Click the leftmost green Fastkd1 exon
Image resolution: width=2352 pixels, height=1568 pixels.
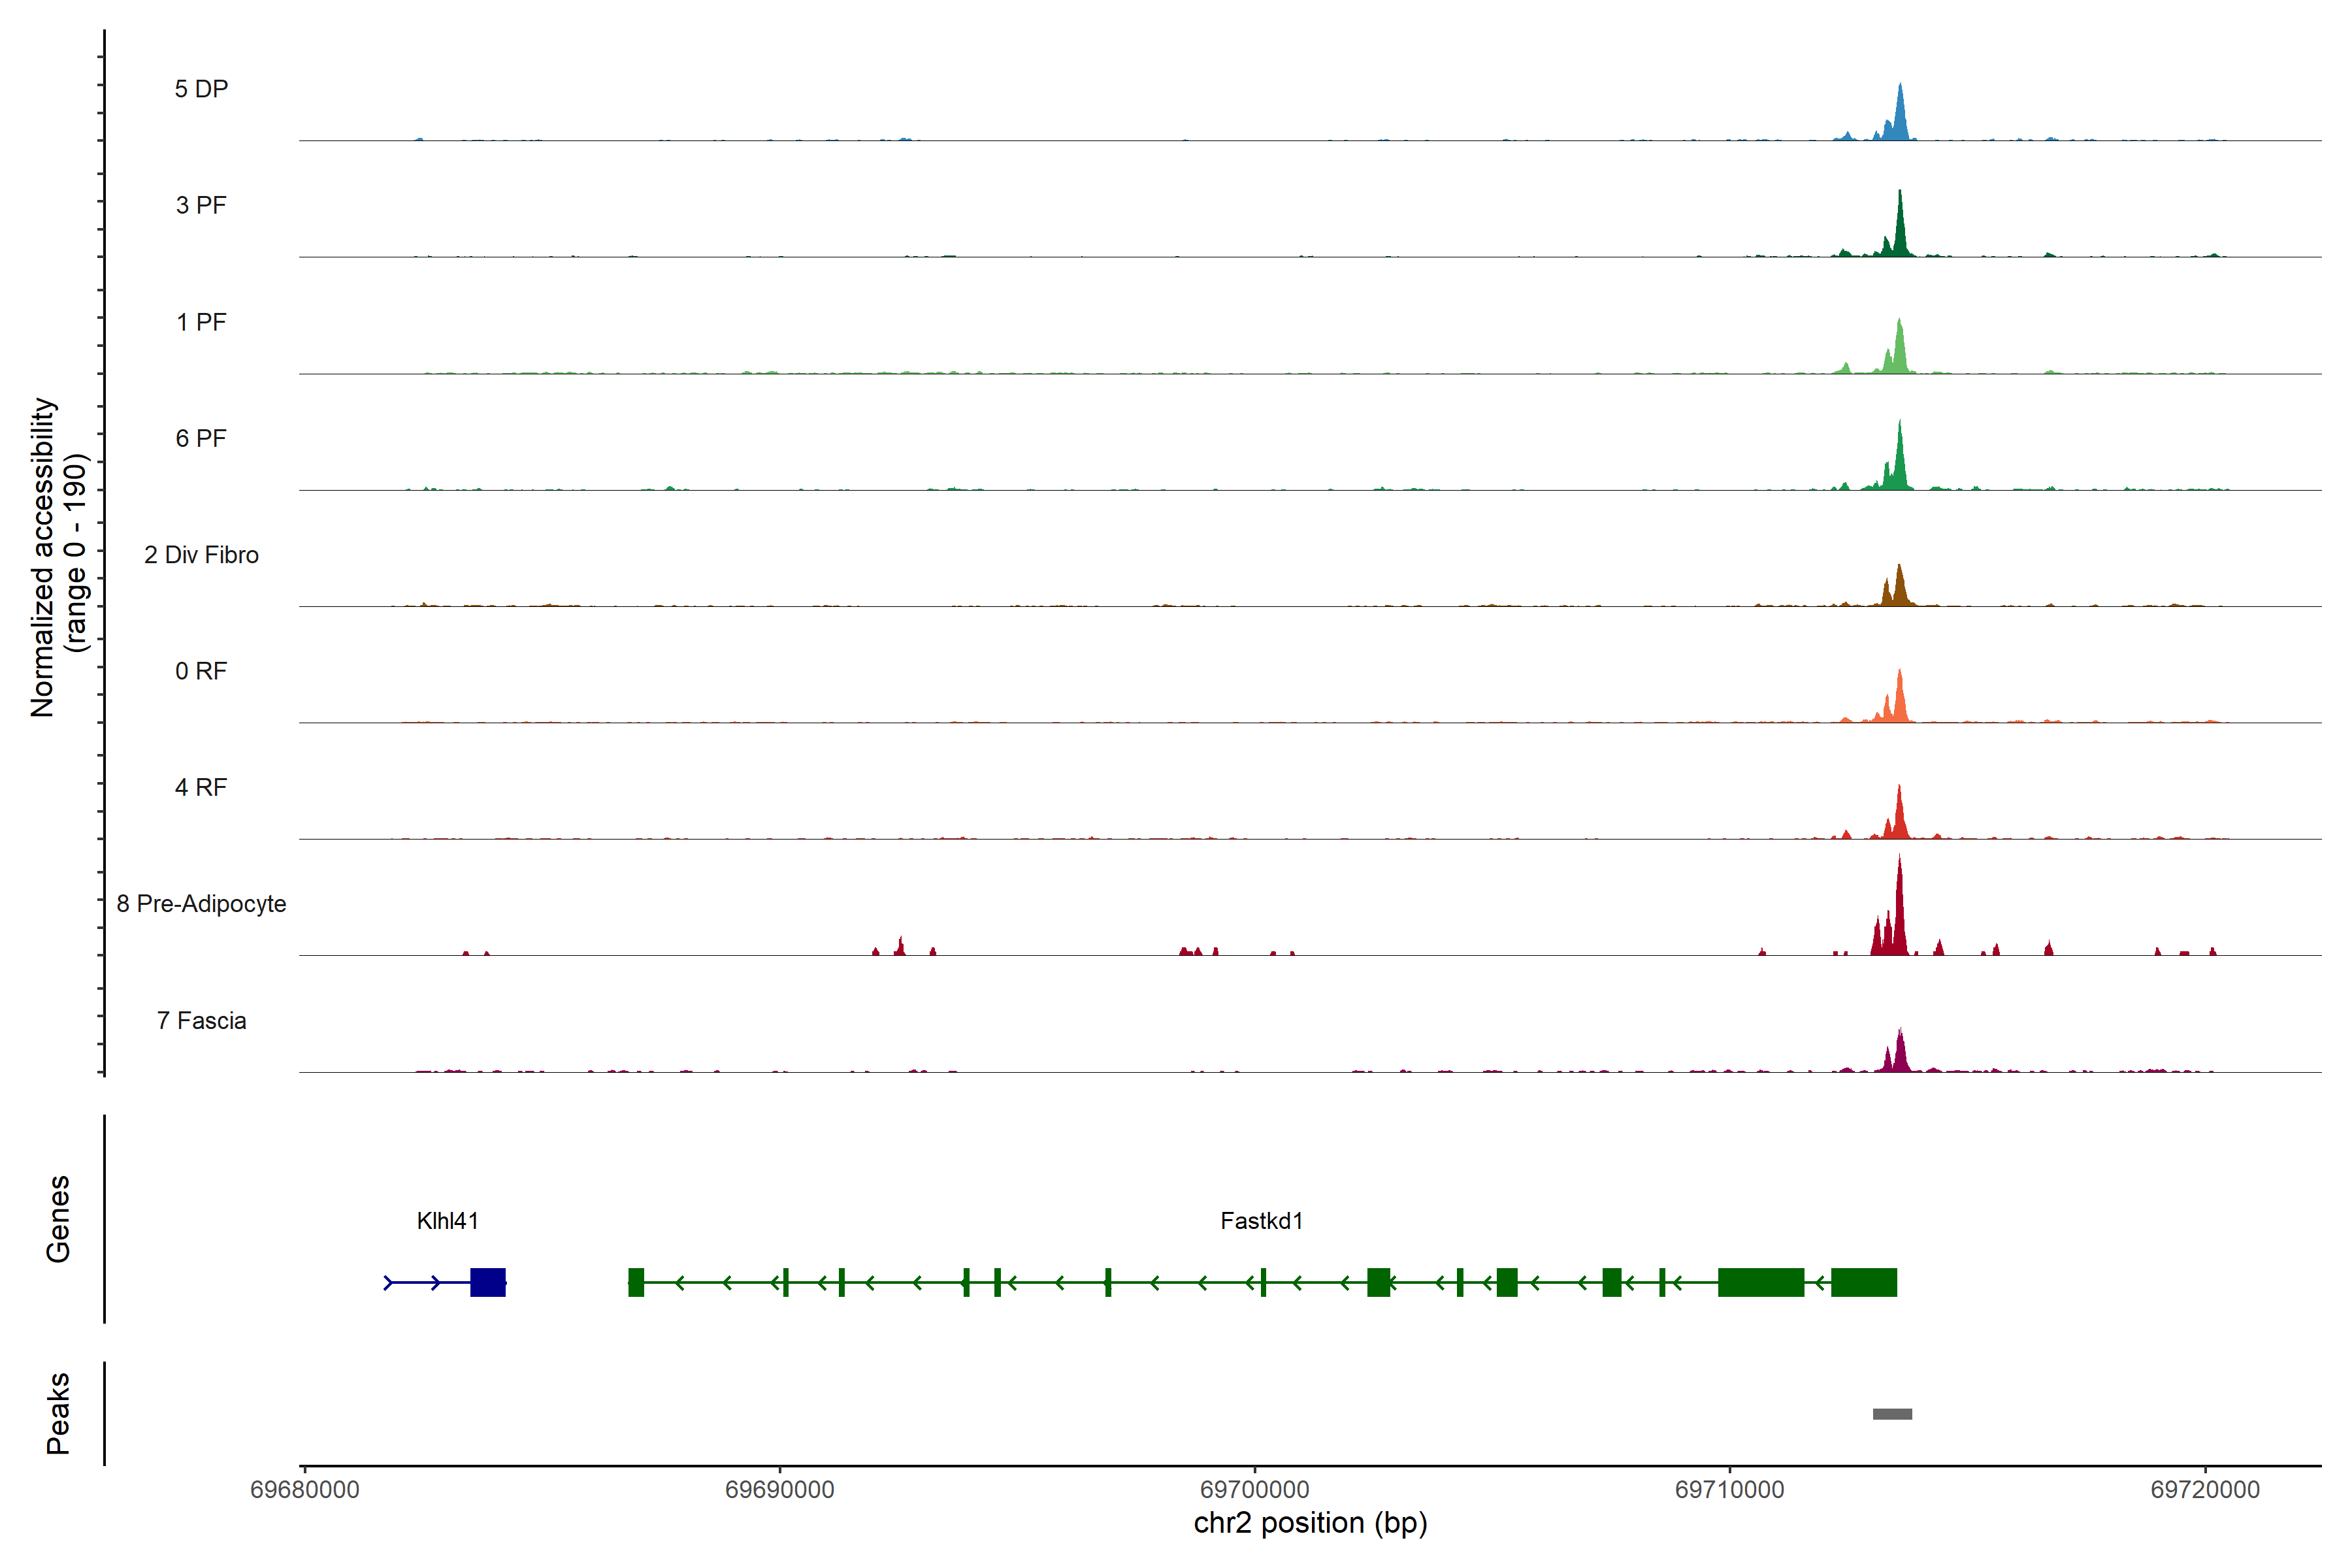click(636, 1282)
